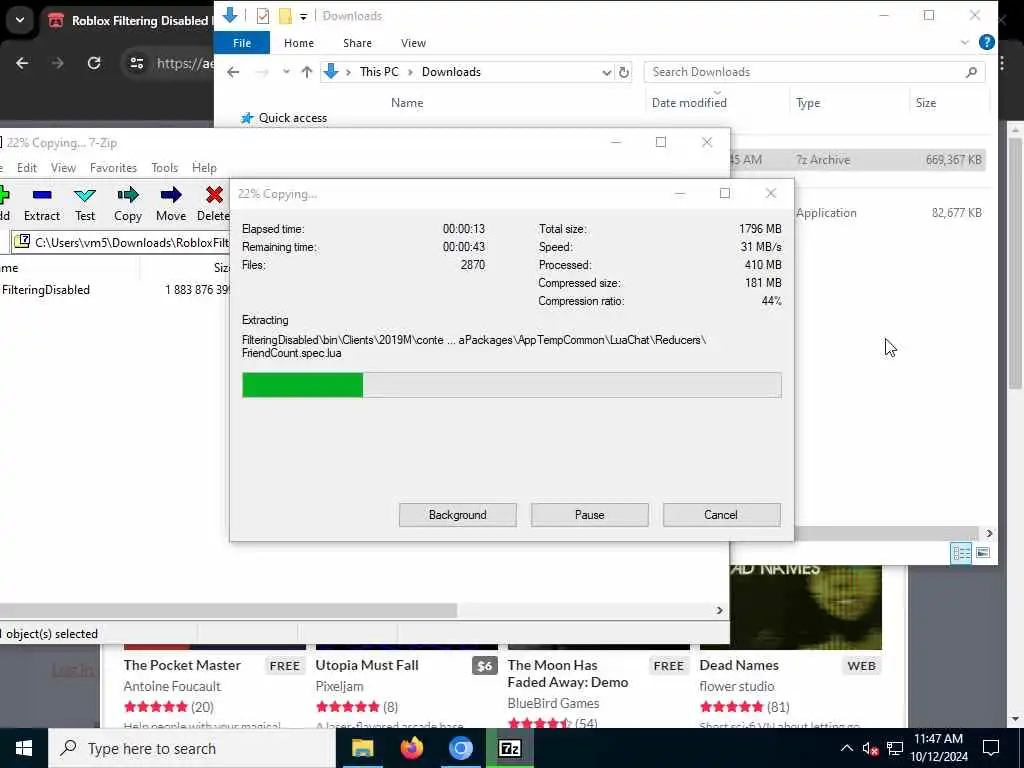Open the Windows Start menu
Image resolution: width=1024 pixels, height=768 pixels.
tap(24, 748)
